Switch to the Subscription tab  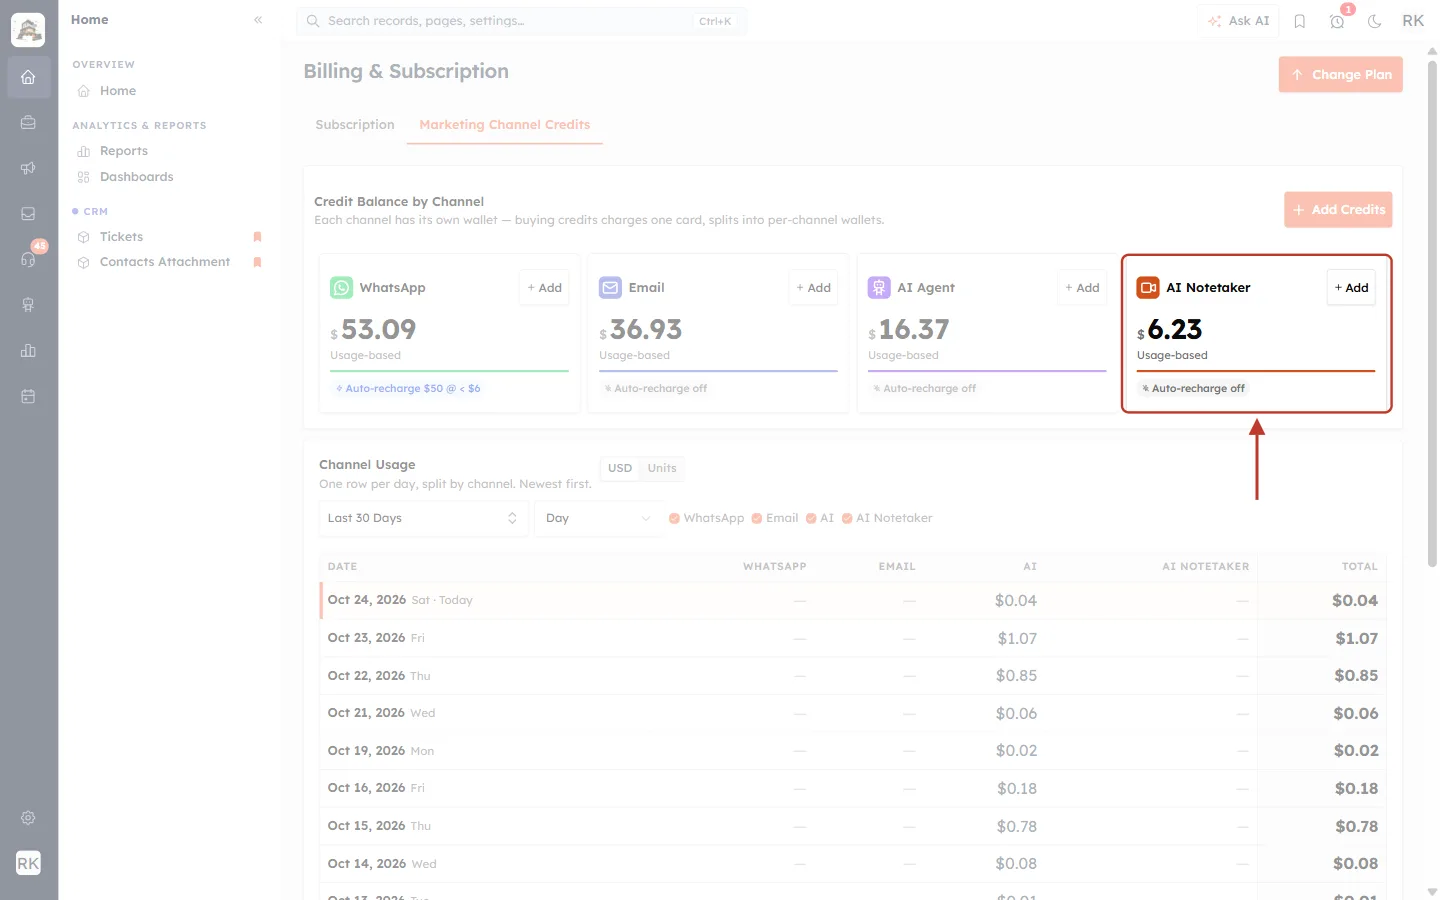[x=355, y=125]
